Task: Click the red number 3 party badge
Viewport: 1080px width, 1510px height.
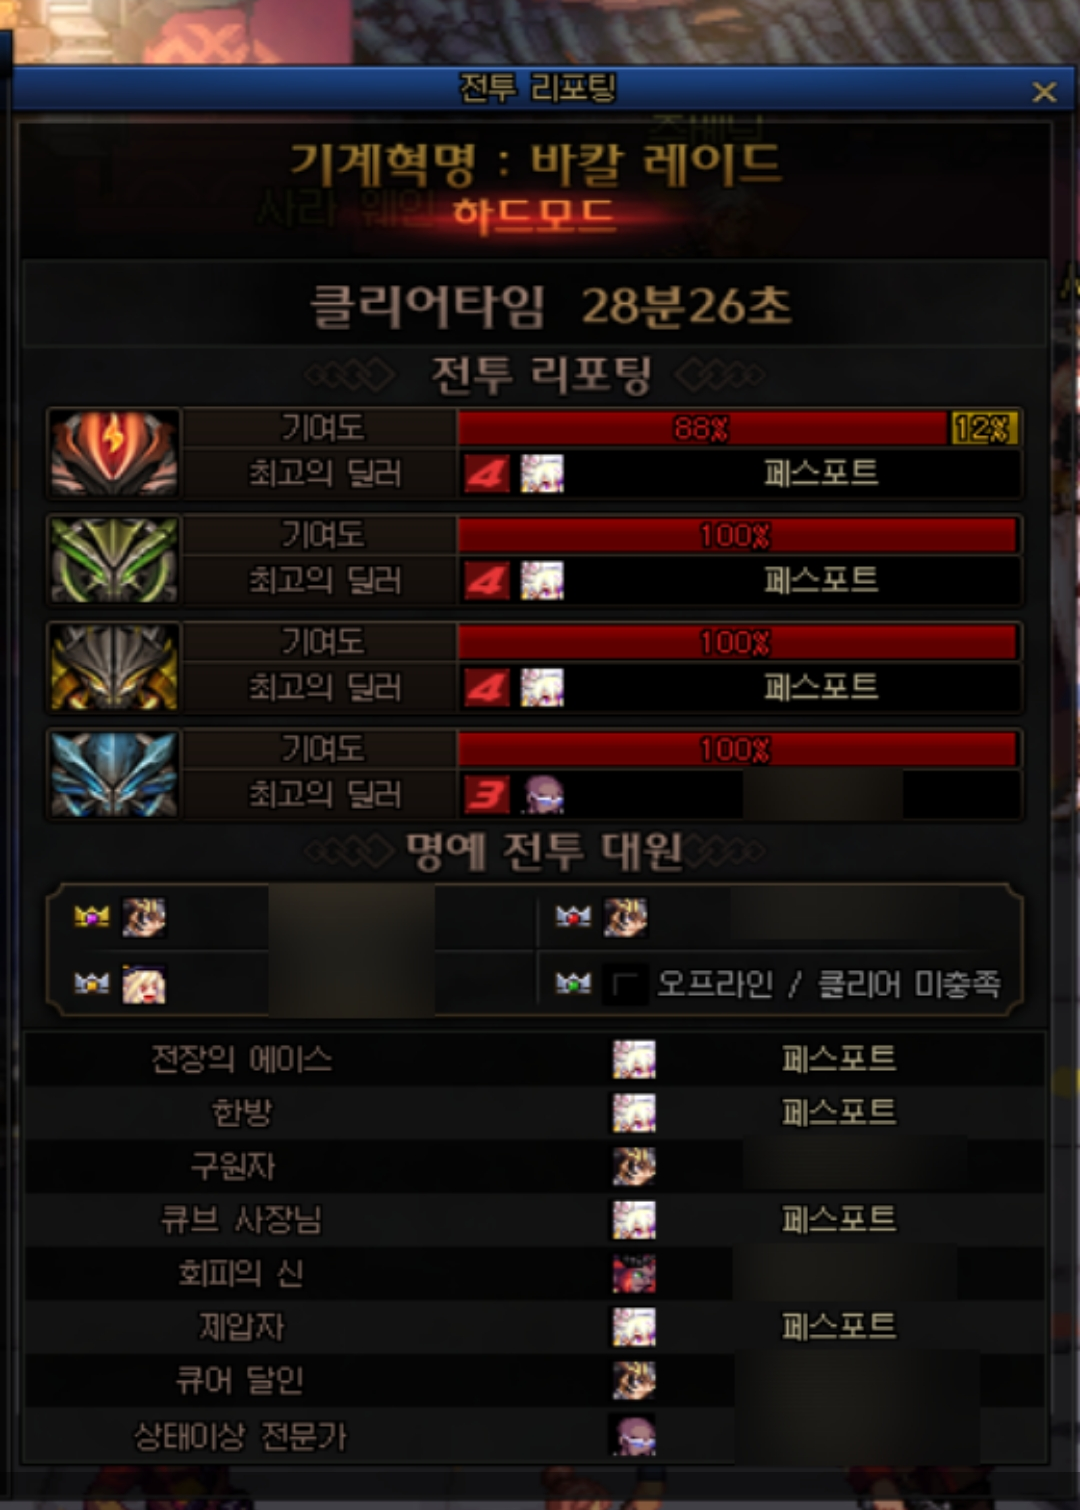Action: click(487, 795)
